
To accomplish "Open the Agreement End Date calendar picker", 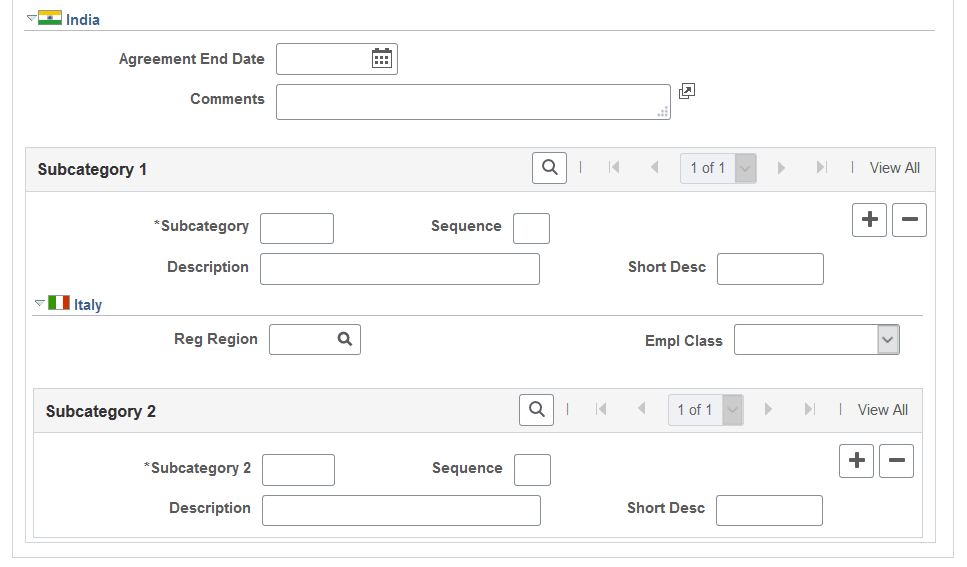I will coord(381,59).
